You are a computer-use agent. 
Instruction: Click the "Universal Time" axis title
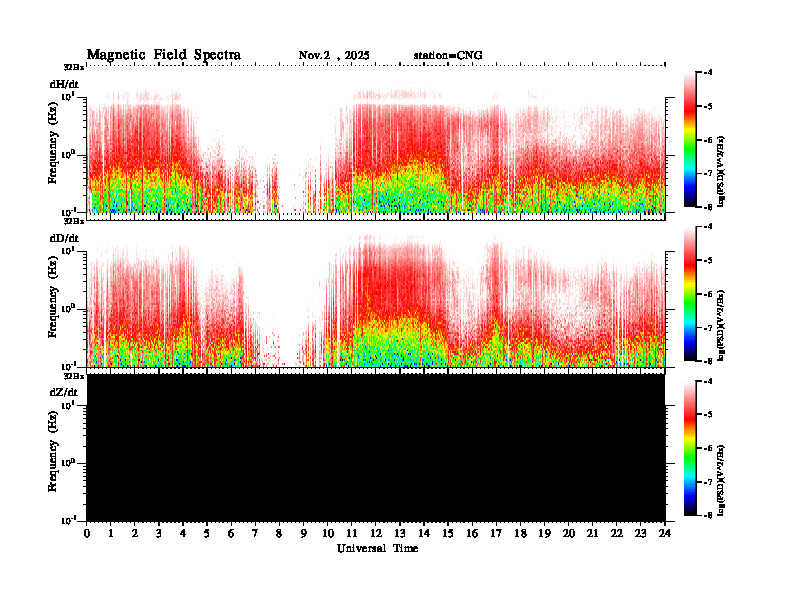(377, 548)
